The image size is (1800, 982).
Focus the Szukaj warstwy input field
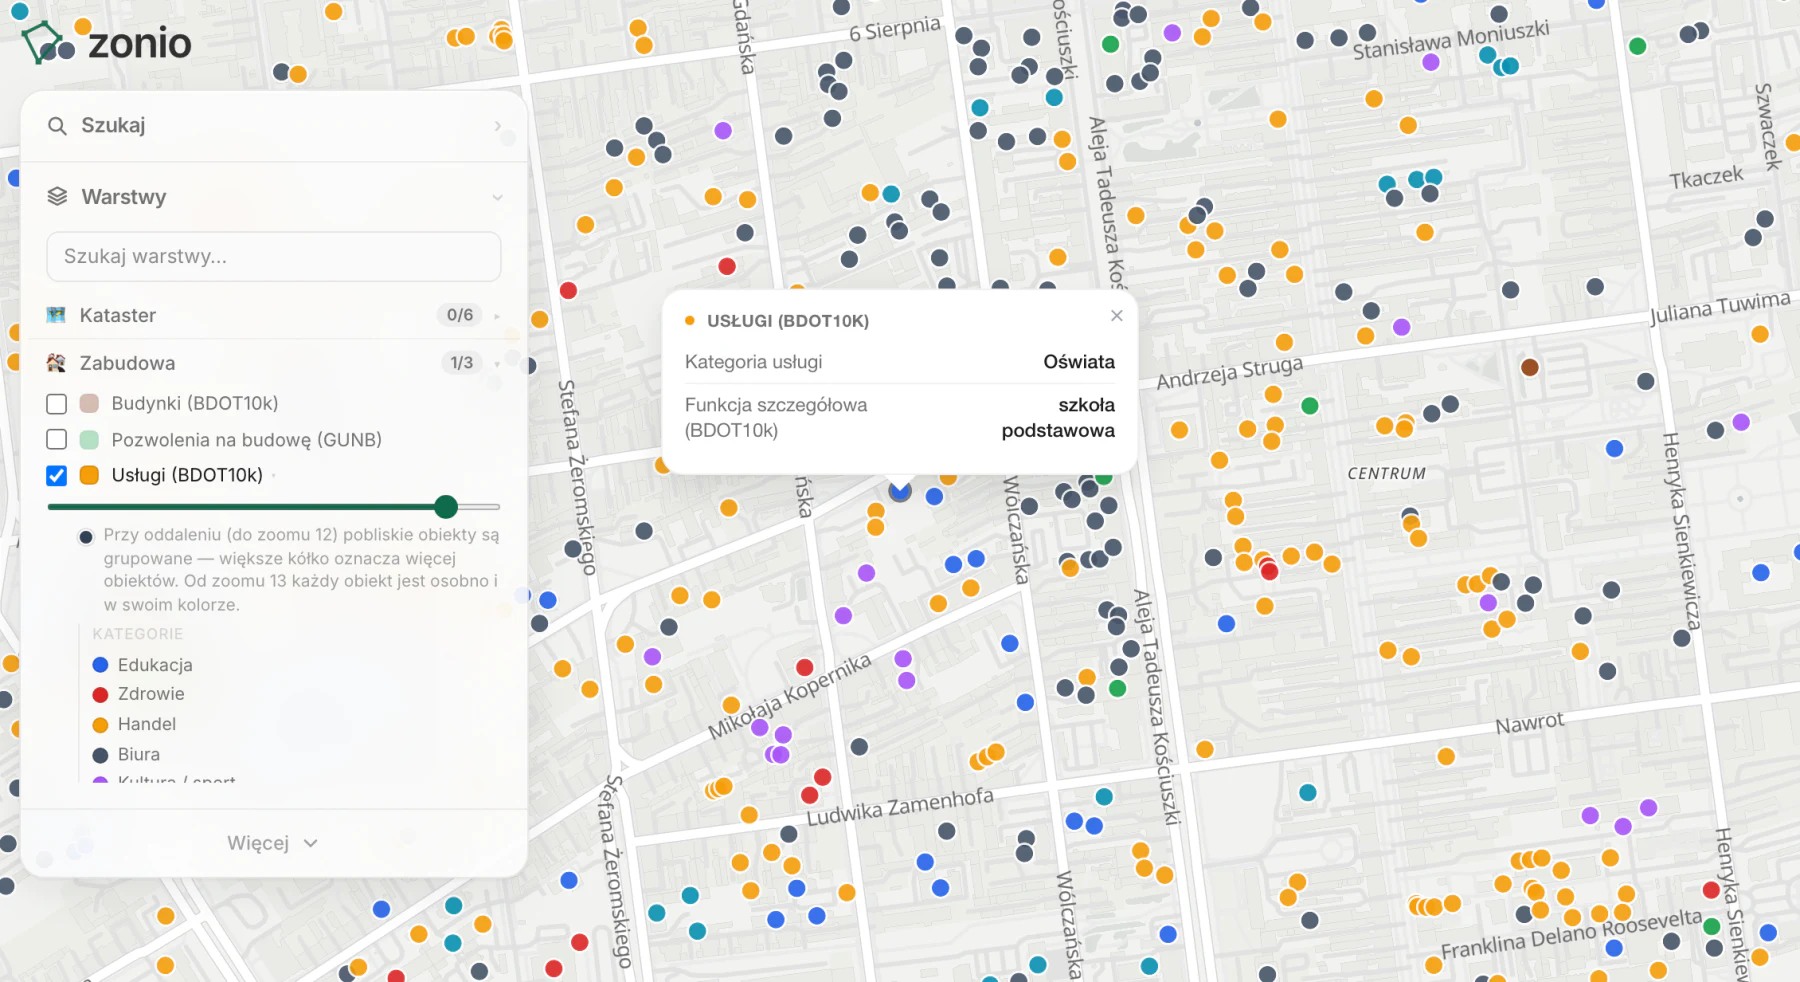click(x=274, y=257)
